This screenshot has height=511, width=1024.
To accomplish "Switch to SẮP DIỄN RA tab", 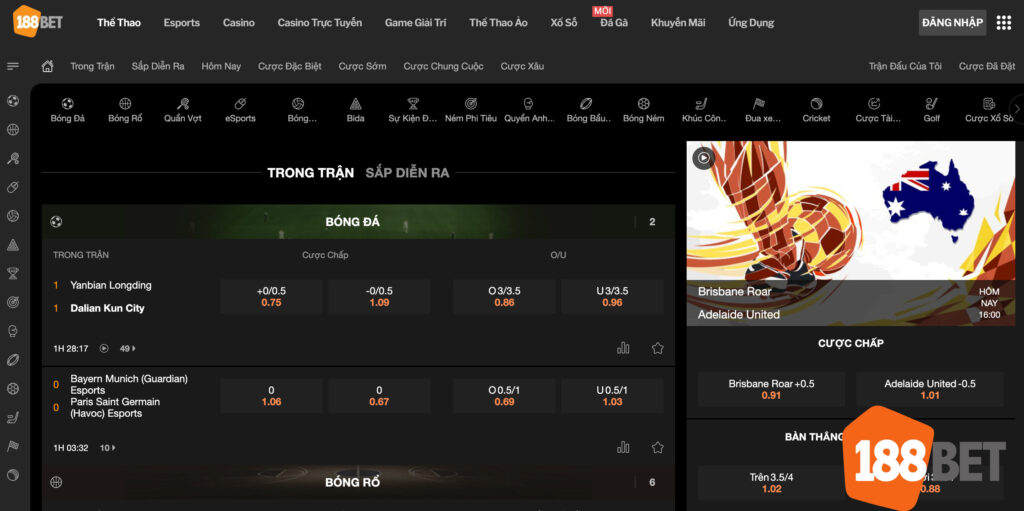I will coord(408,173).
